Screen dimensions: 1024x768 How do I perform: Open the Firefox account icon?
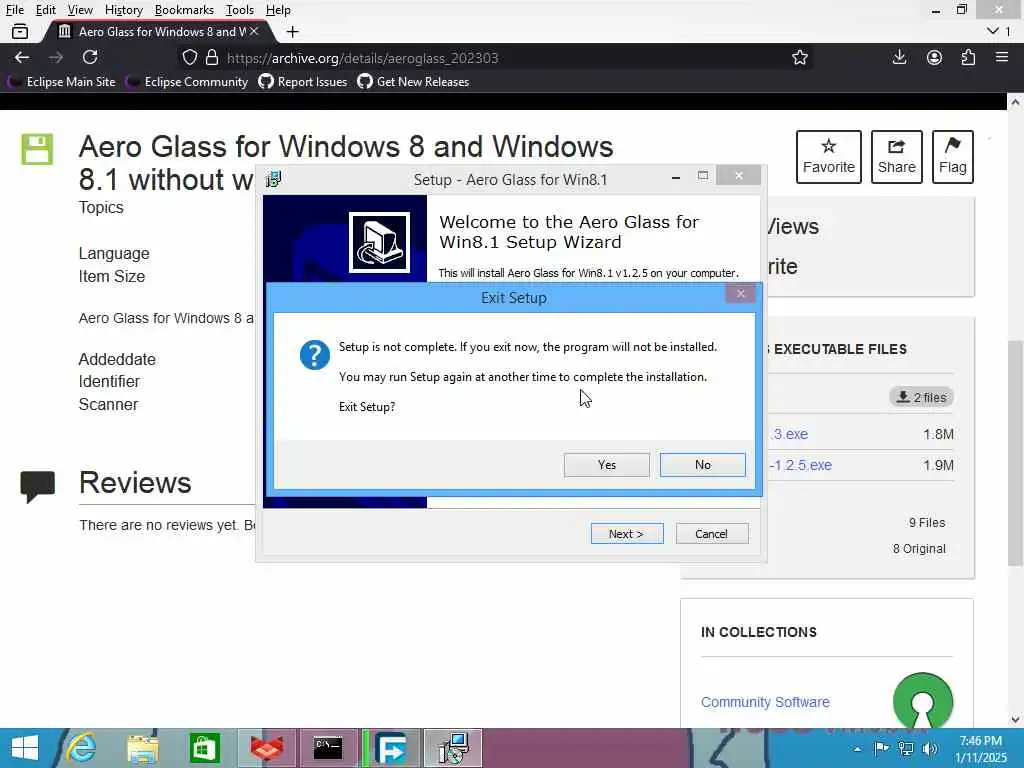934,57
